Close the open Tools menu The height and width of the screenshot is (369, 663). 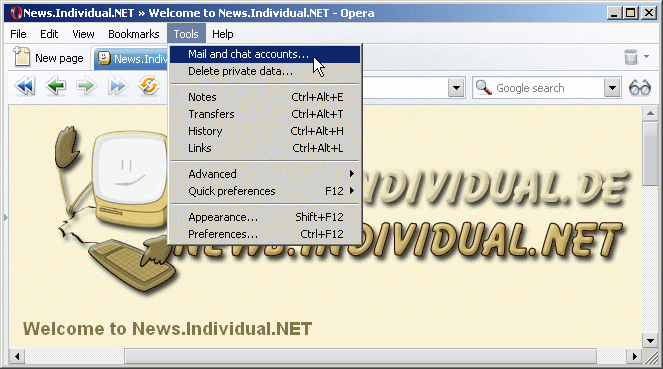point(186,34)
